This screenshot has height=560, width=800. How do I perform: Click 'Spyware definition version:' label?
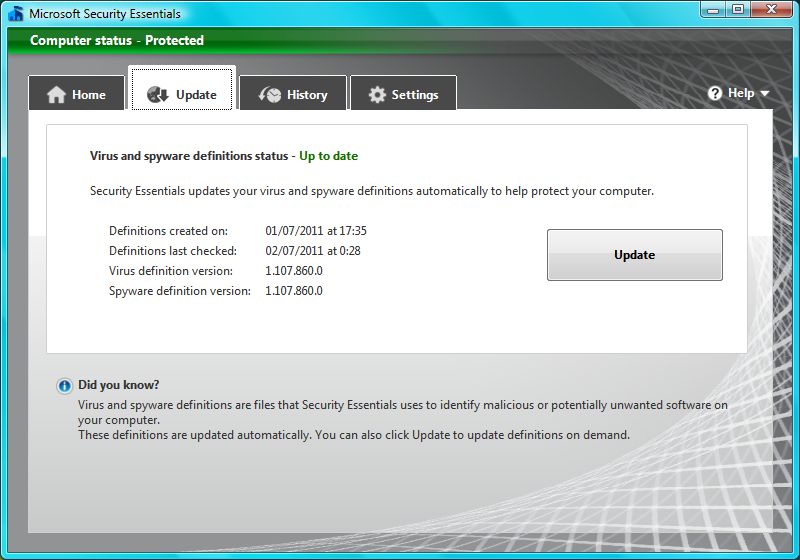(x=180, y=291)
